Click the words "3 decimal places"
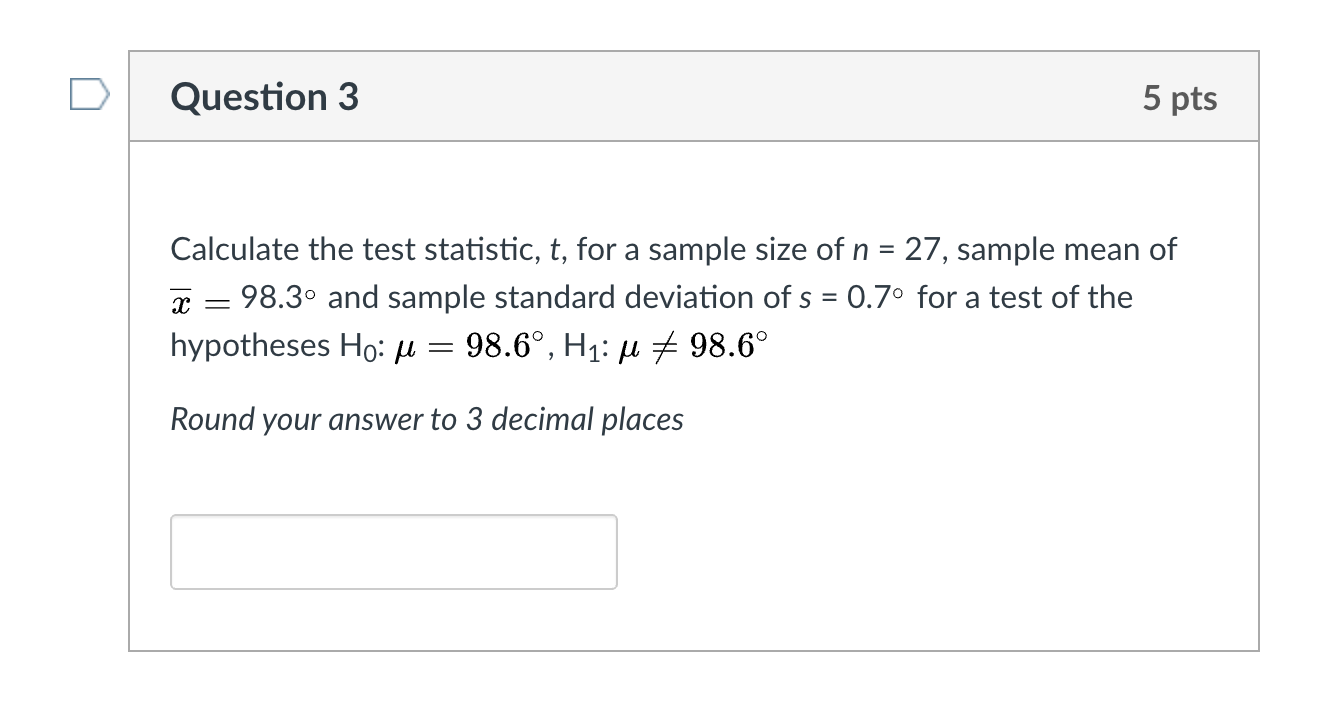The width and height of the screenshot is (1326, 720). 575,419
